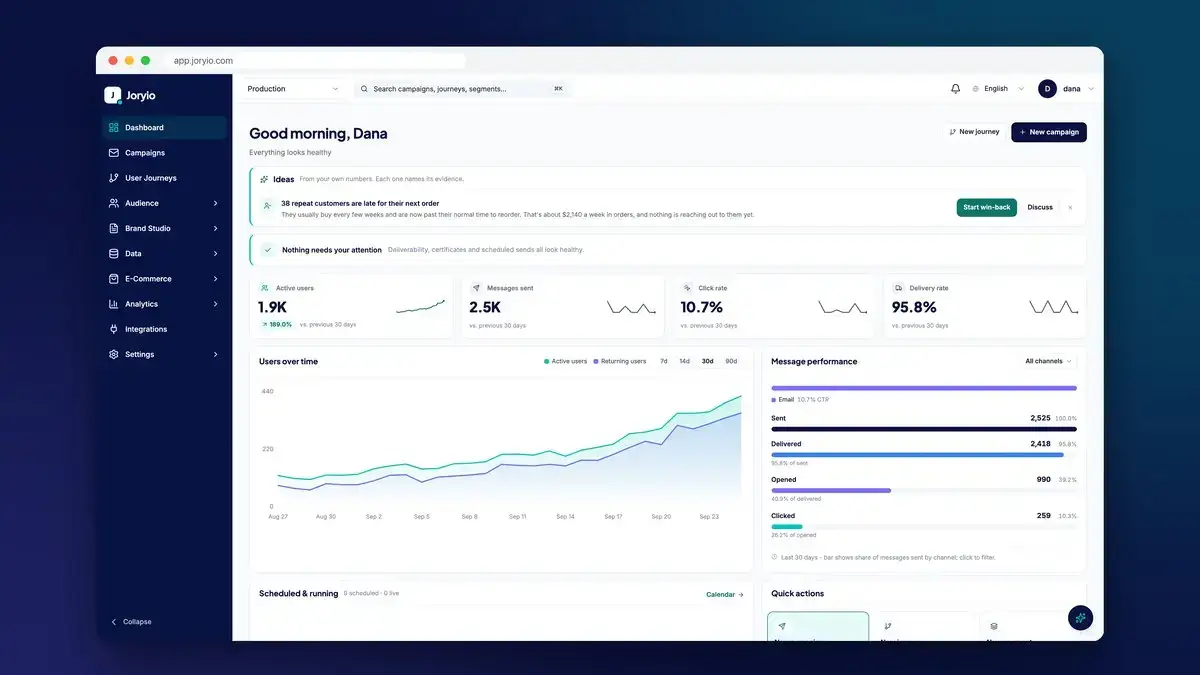This screenshot has height=675, width=1200.
Task: Click "Good morning, Dana" heading
Action: 318,133
